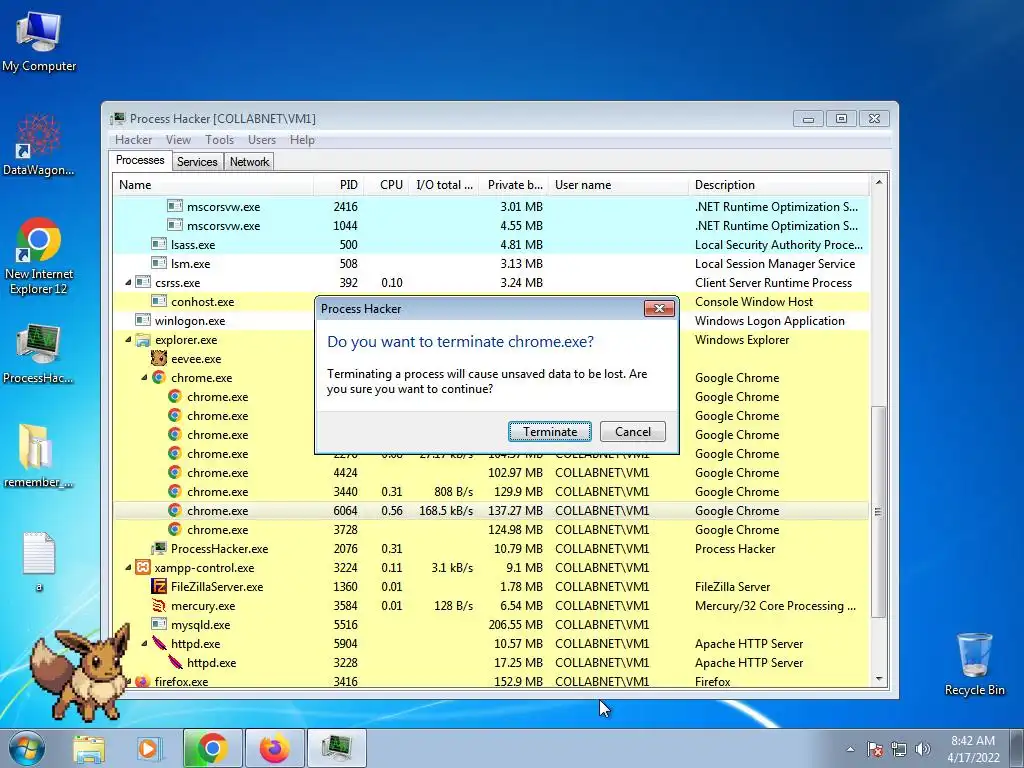1024x768 pixels.
Task: Open the View menu
Action: 178,140
